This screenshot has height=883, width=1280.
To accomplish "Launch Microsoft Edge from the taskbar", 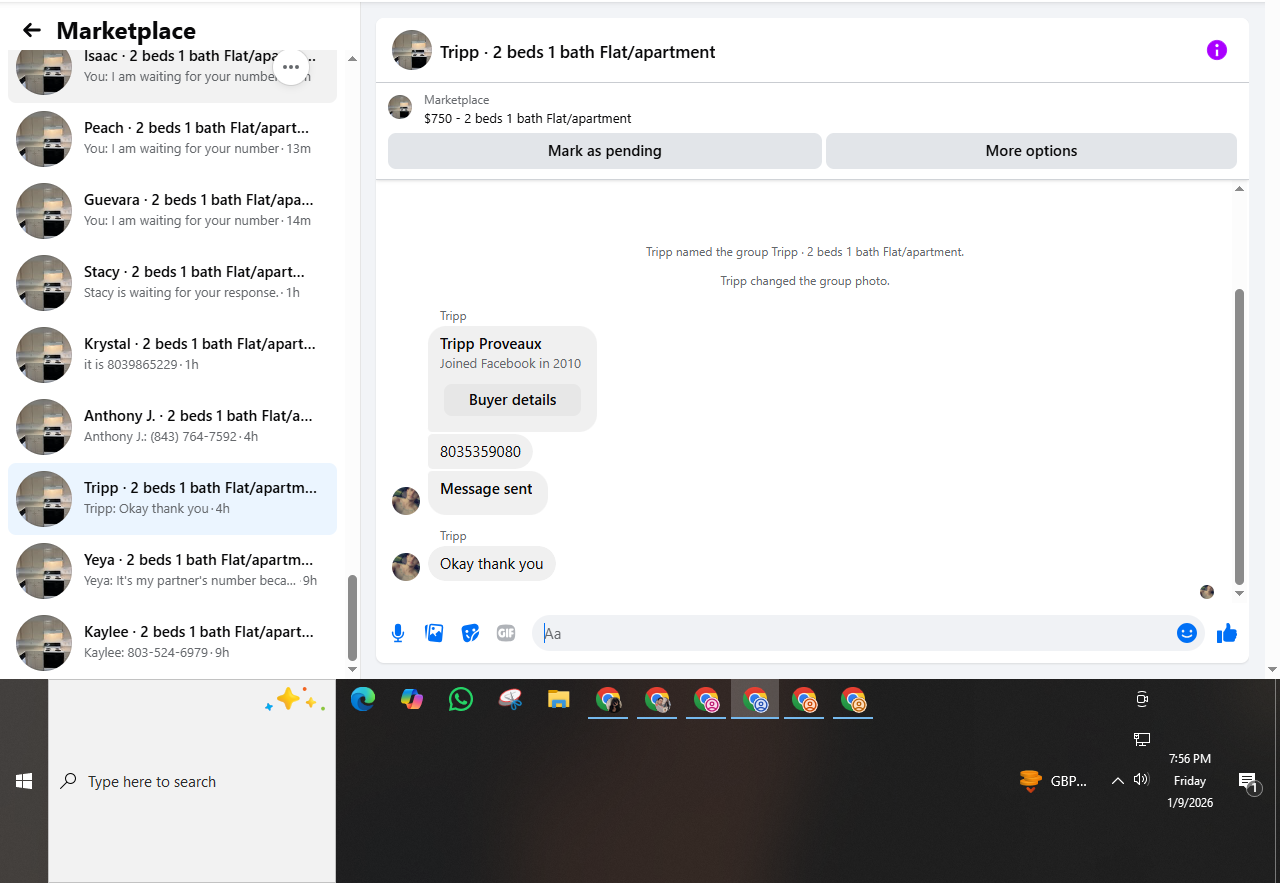I will pyautogui.click(x=363, y=700).
